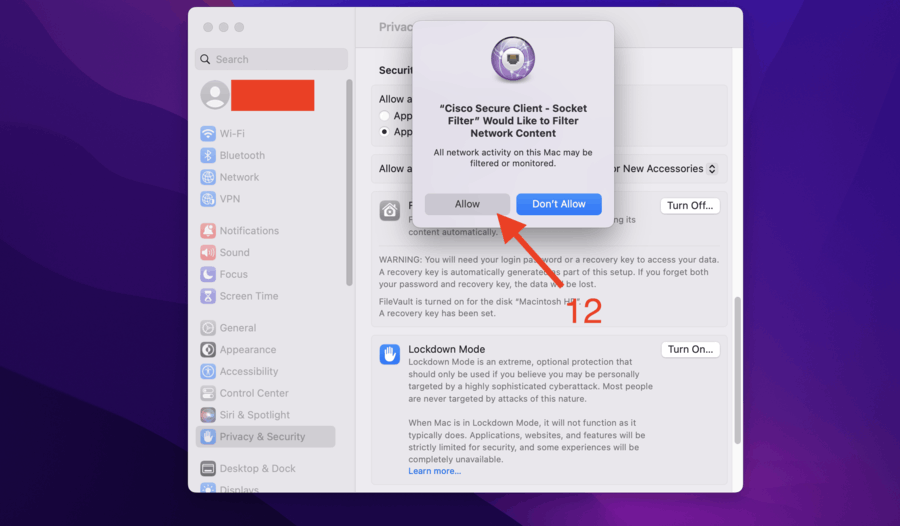Select the Bluetooth icon in sidebar

click(x=208, y=156)
